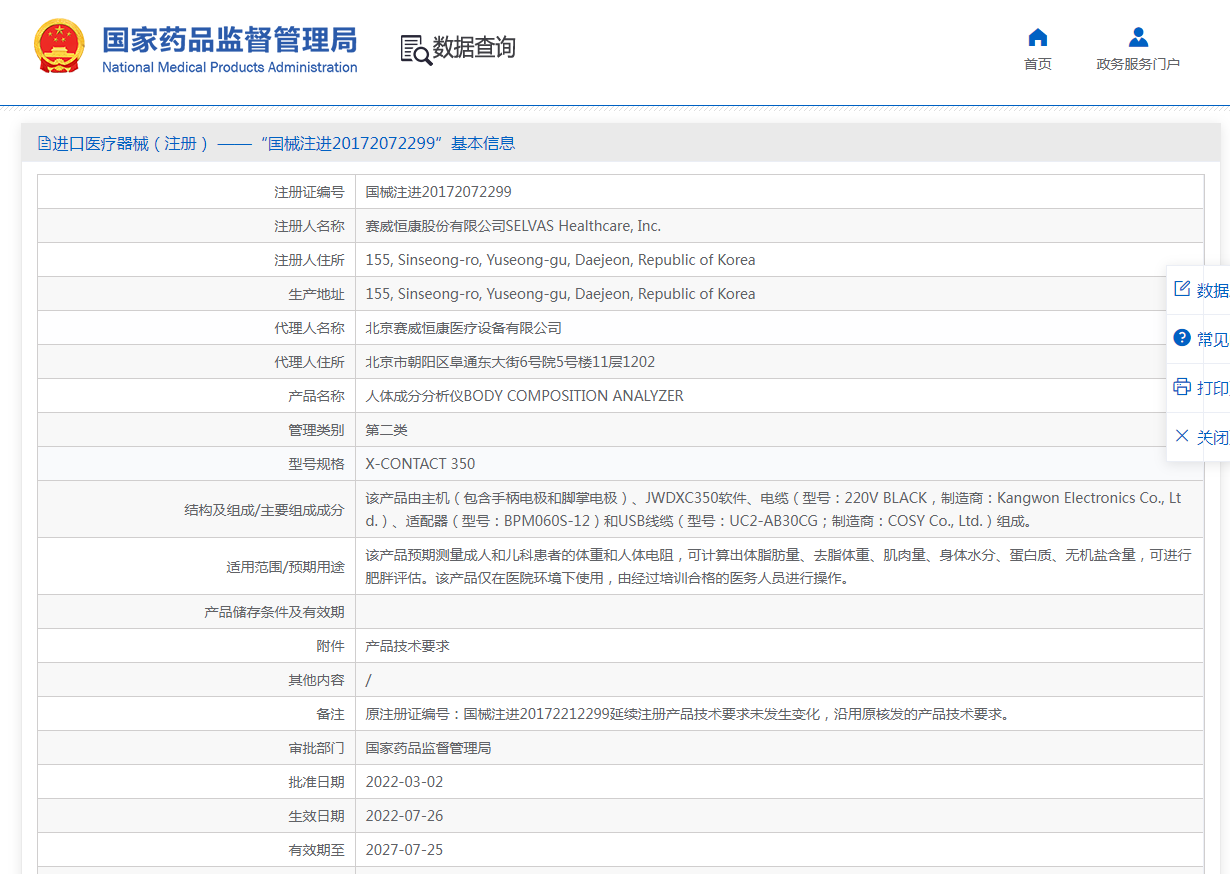Click the 生效日期 row label
Viewport: 1230px width, 874px height.
(317, 816)
